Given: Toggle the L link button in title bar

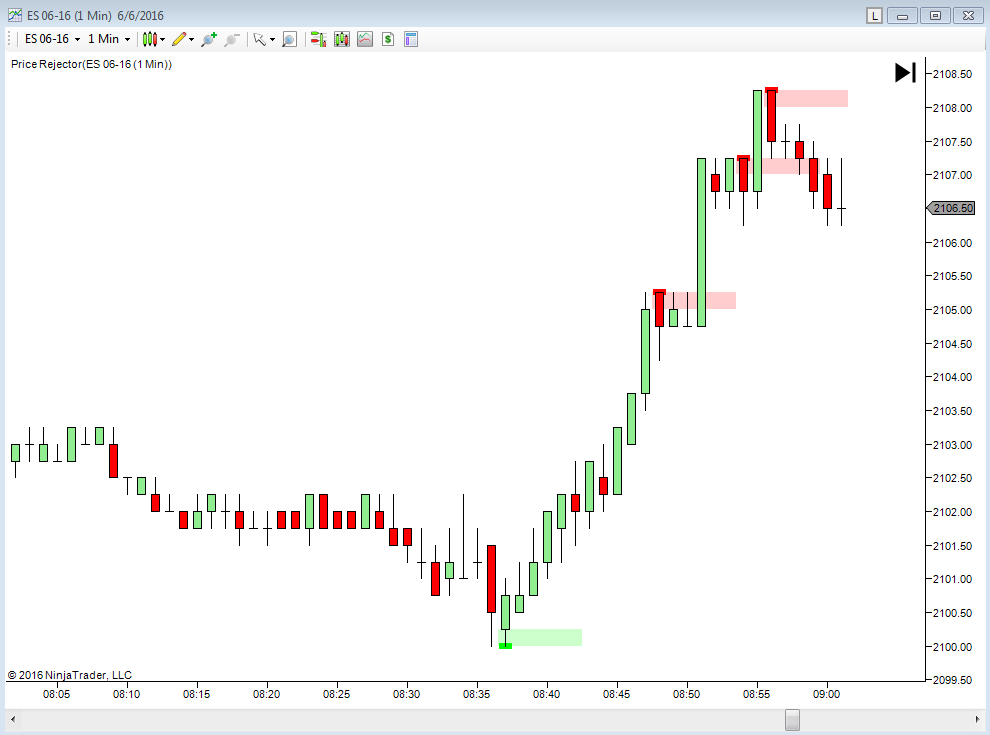Looking at the screenshot, I should click(874, 15).
